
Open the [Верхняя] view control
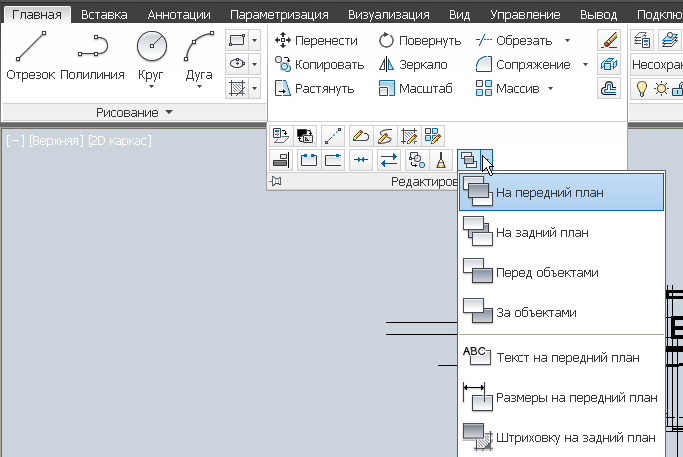[56, 141]
